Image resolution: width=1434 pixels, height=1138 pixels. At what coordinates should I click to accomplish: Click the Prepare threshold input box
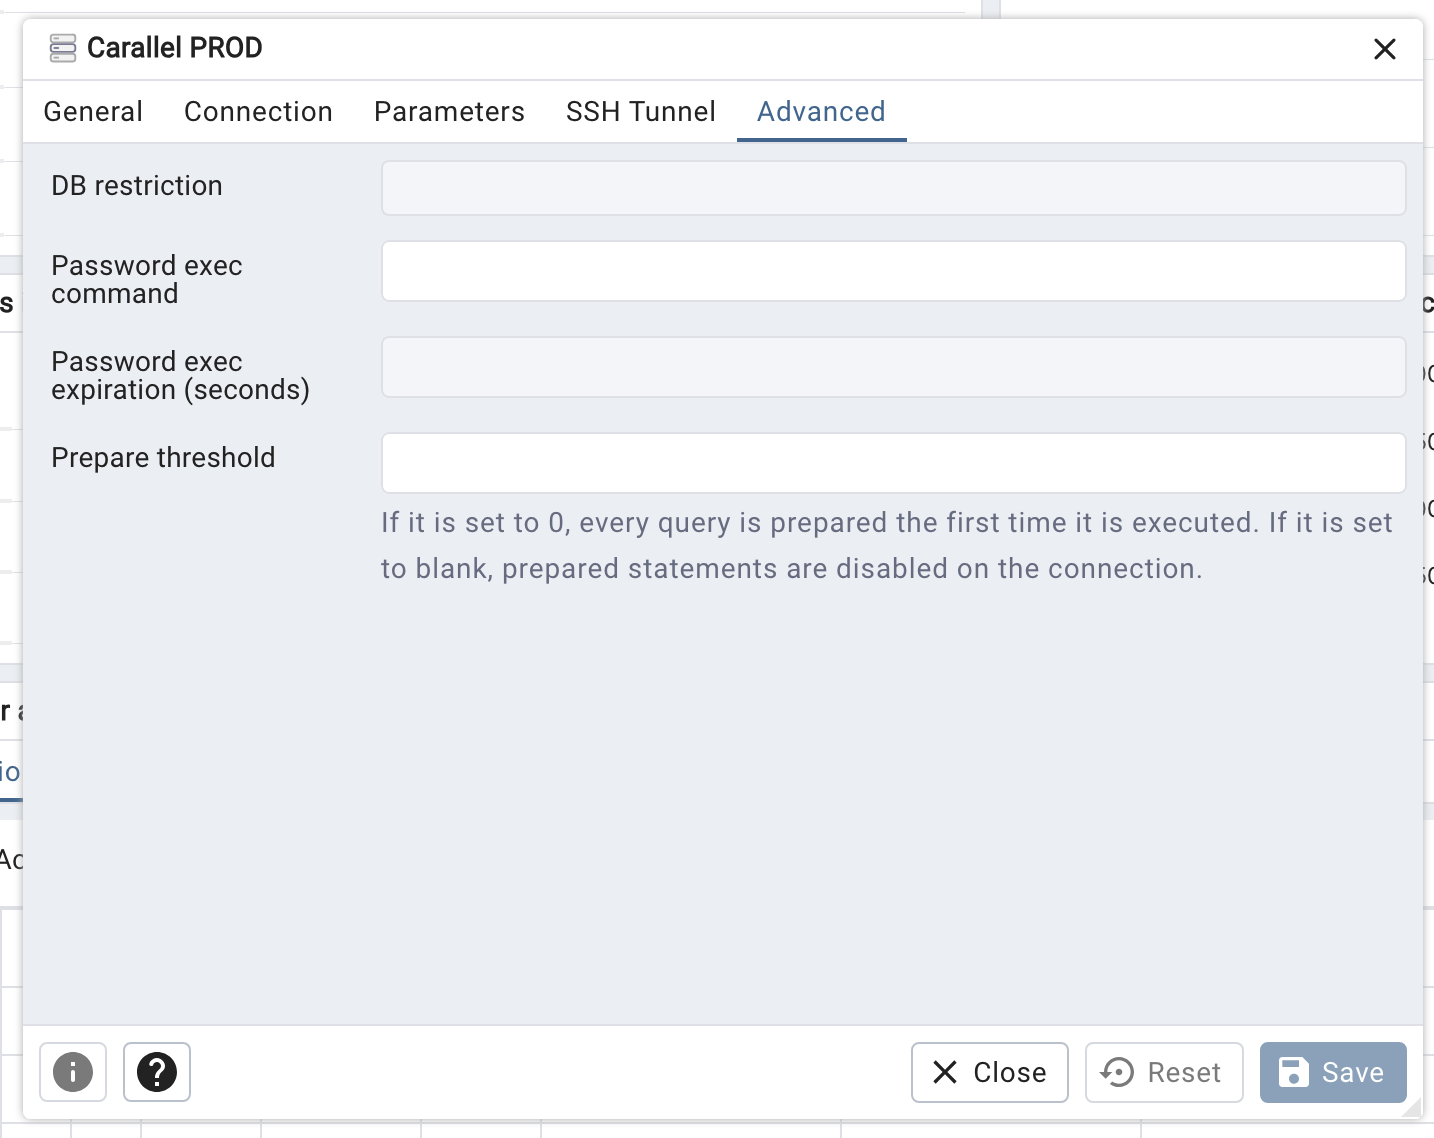click(x=893, y=463)
